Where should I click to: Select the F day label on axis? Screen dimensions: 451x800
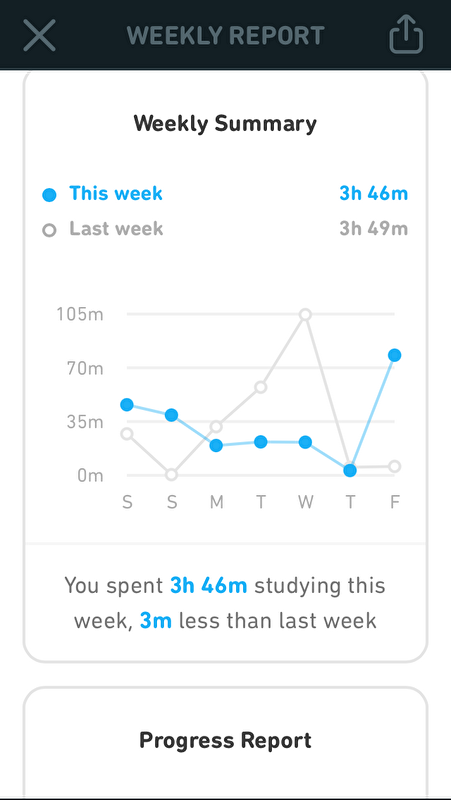coord(394,503)
